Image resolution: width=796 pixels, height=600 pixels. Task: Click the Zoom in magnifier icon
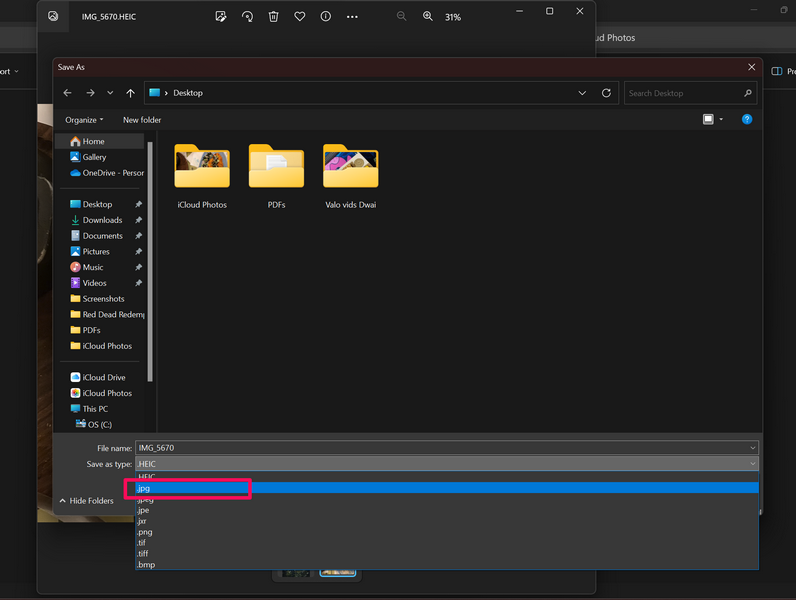pyautogui.click(x=428, y=17)
